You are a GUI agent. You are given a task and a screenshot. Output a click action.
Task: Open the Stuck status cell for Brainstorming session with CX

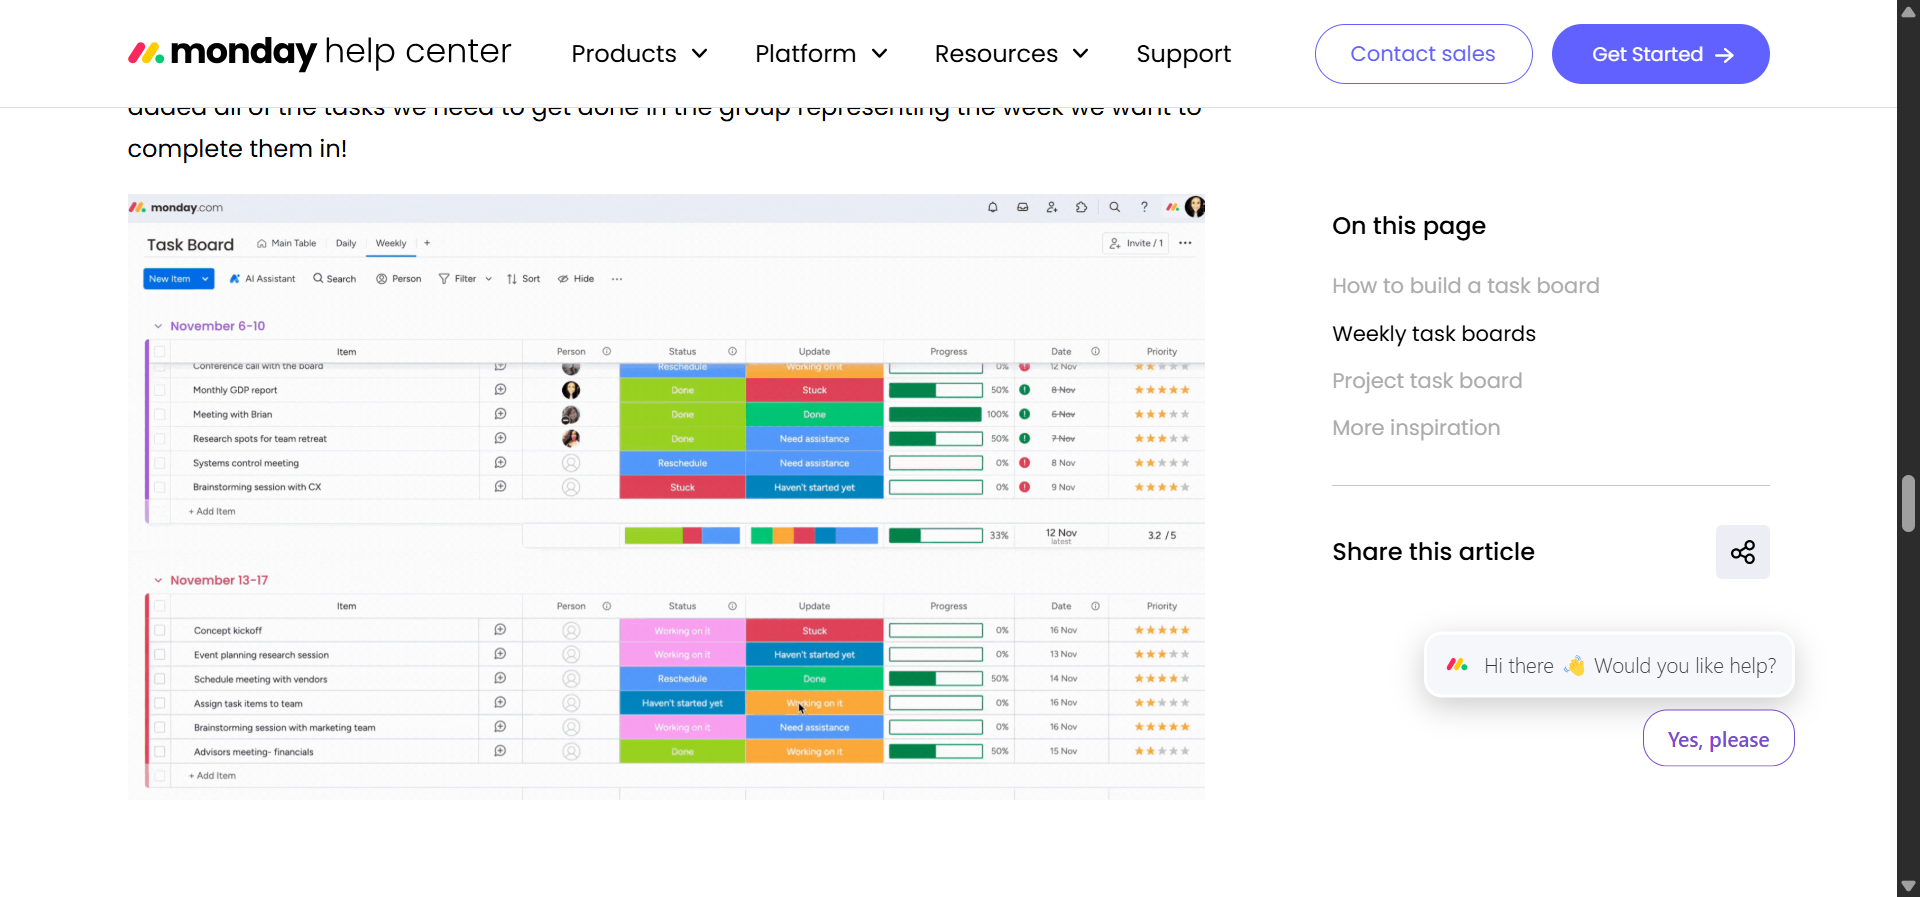tap(682, 487)
